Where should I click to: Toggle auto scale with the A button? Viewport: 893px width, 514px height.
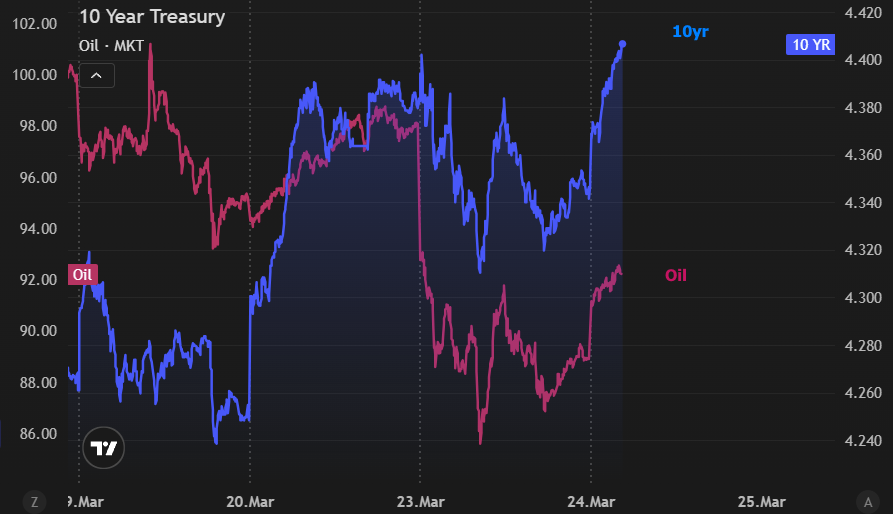pyautogui.click(x=868, y=501)
